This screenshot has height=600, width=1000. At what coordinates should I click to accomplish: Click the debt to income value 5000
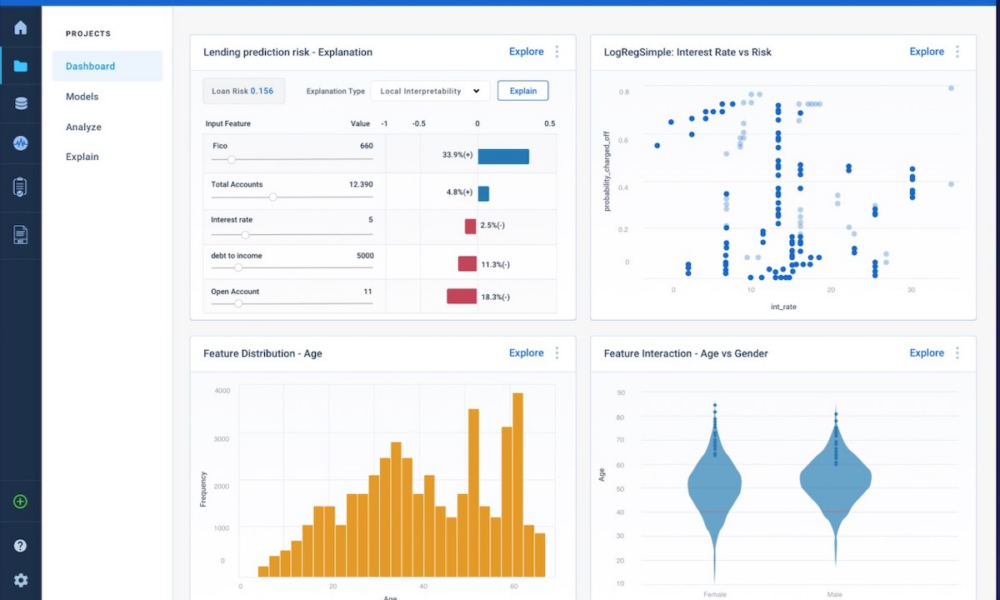click(x=365, y=256)
